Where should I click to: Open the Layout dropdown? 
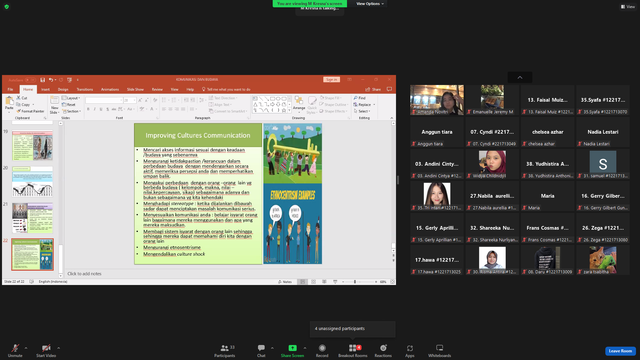coord(71,98)
